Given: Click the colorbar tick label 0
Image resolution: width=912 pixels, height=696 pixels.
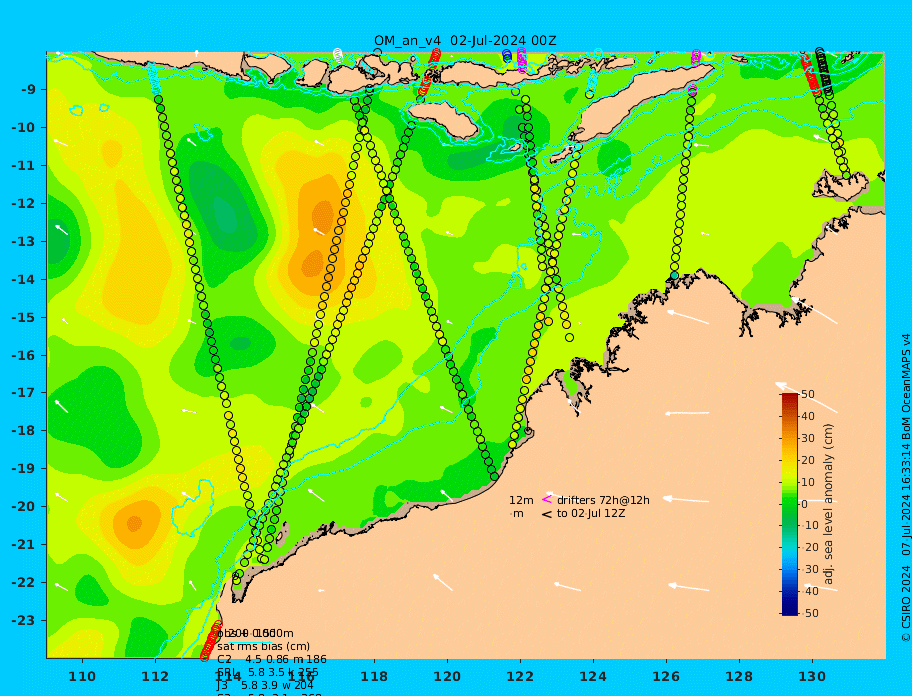Looking at the screenshot, I should pos(804,504).
